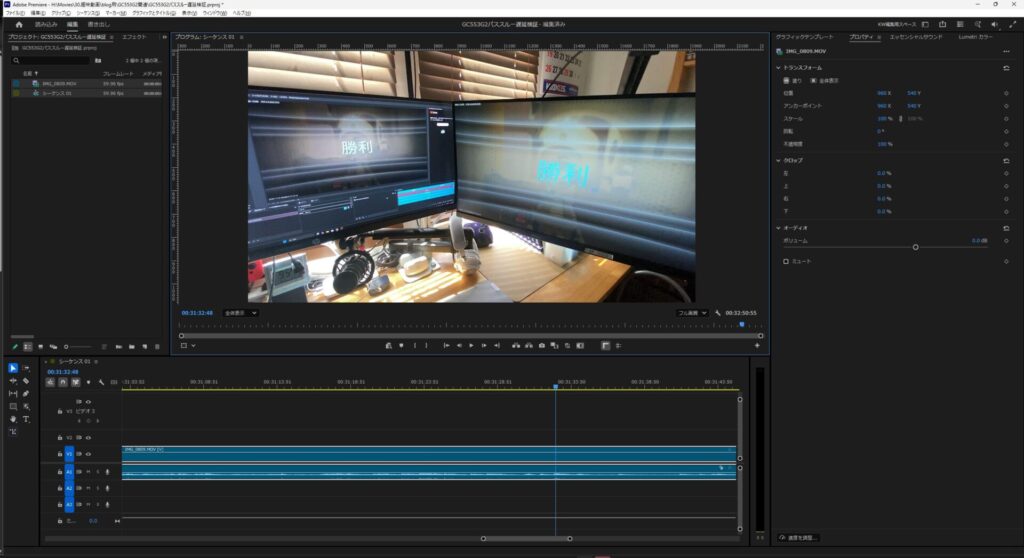
Task: Click the Export Frame camera icon
Action: (541, 345)
